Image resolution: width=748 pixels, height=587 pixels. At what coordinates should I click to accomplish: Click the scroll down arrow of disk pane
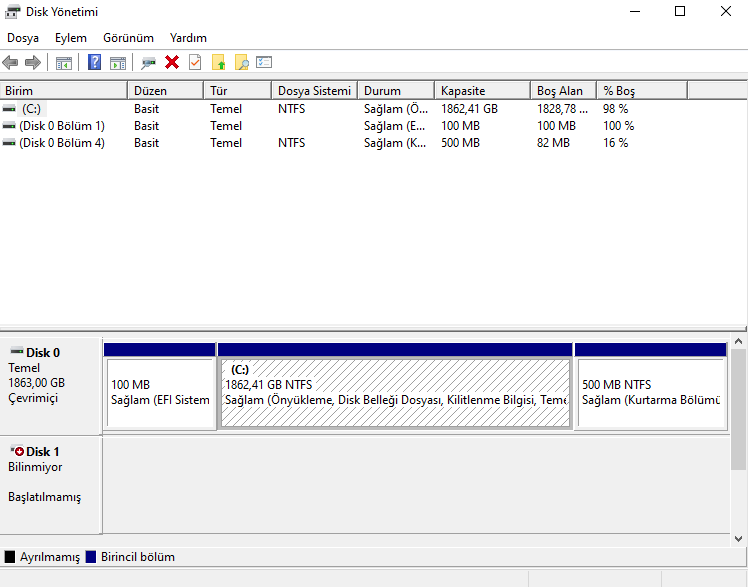[x=738, y=539]
